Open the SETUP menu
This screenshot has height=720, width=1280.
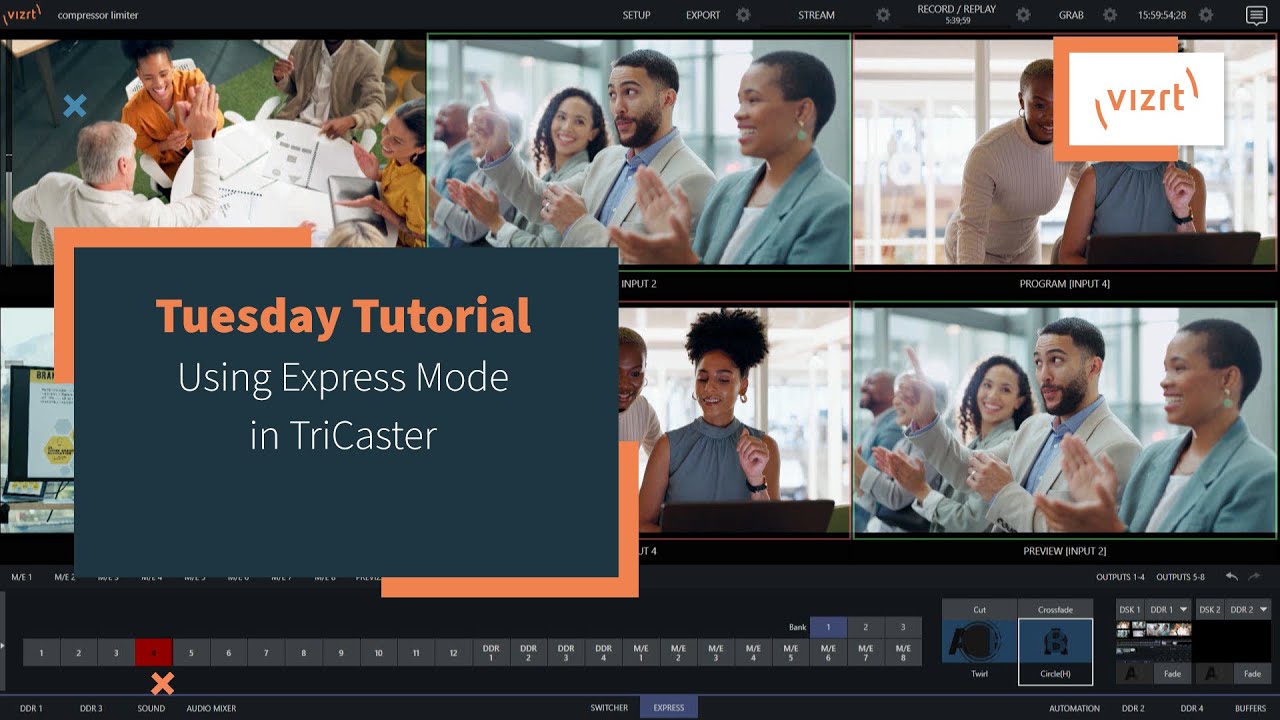636,15
